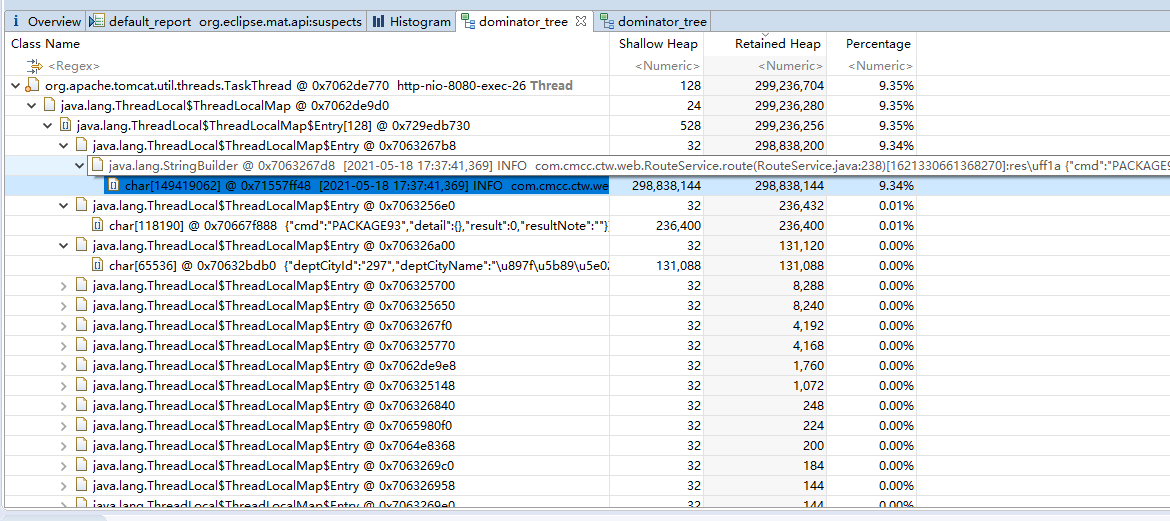Click the Entry @ 0x706325770 object icon

pyautogui.click(x=81, y=346)
